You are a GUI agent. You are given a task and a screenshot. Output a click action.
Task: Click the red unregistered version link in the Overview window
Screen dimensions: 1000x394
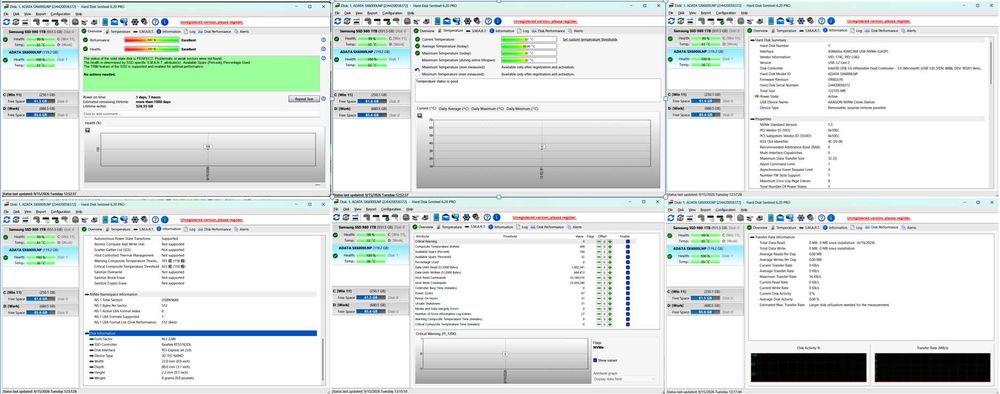[x=212, y=22]
